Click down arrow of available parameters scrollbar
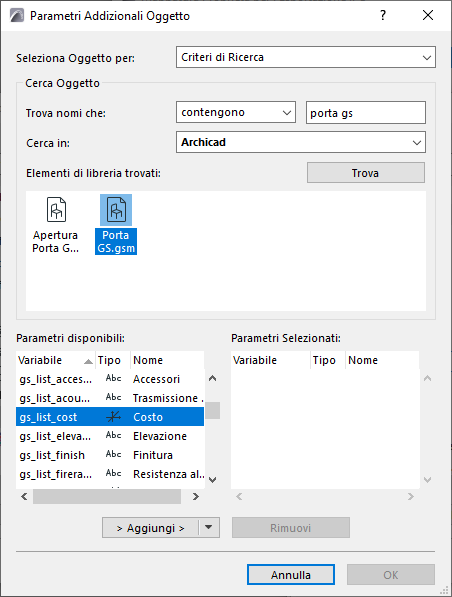The height and width of the screenshot is (597, 452). [213, 480]
